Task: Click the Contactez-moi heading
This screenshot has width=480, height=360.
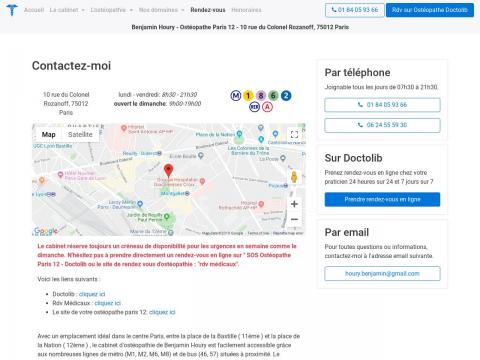Action: click(x=71, y=66)
